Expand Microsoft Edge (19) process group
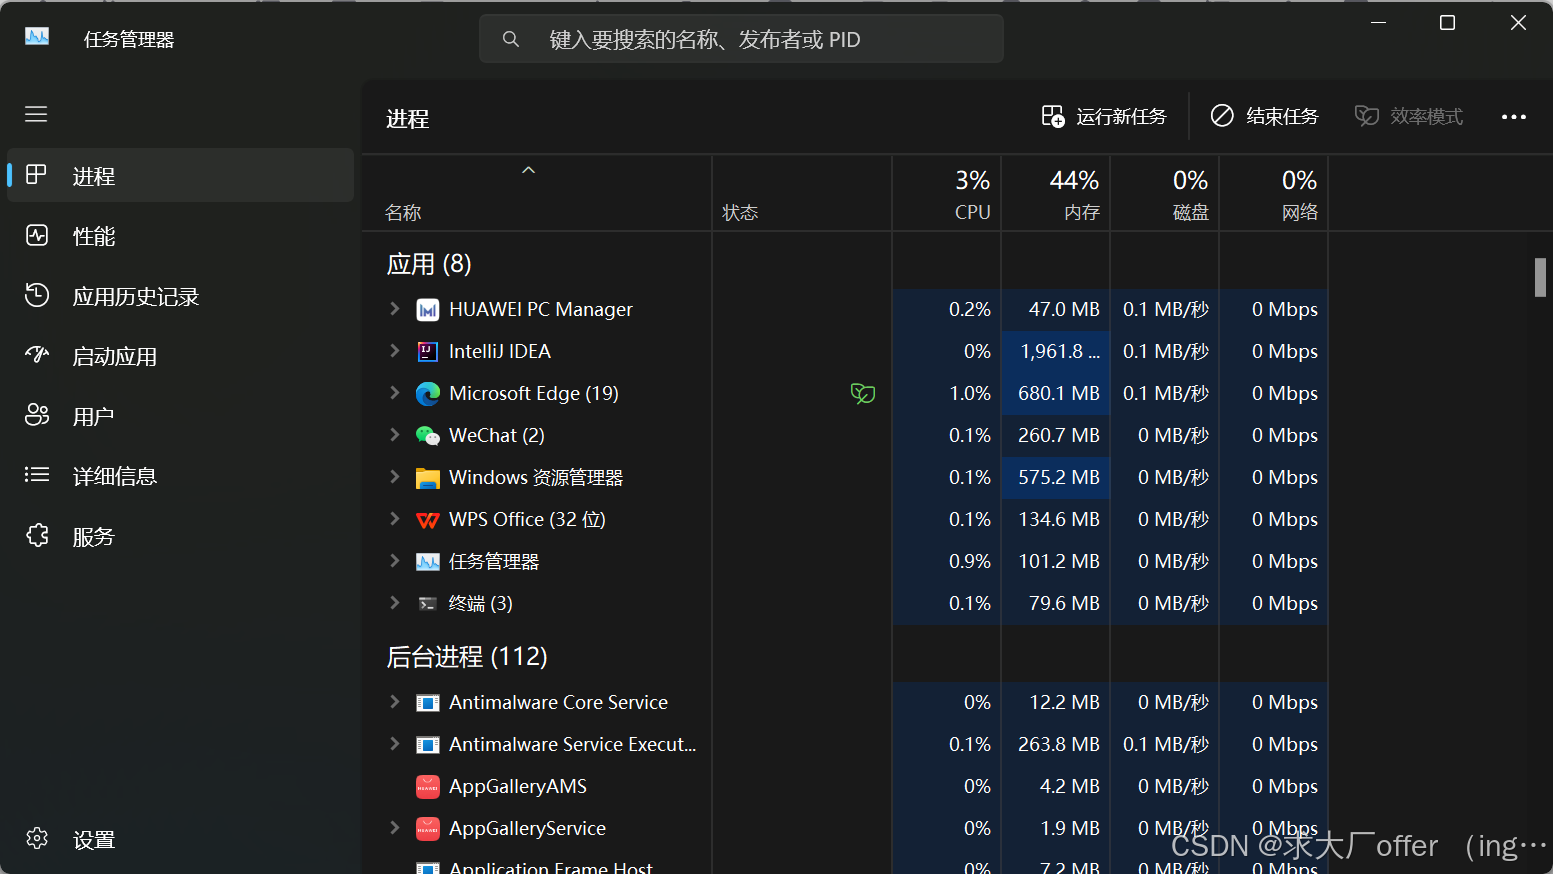 [x=394, y=393]
